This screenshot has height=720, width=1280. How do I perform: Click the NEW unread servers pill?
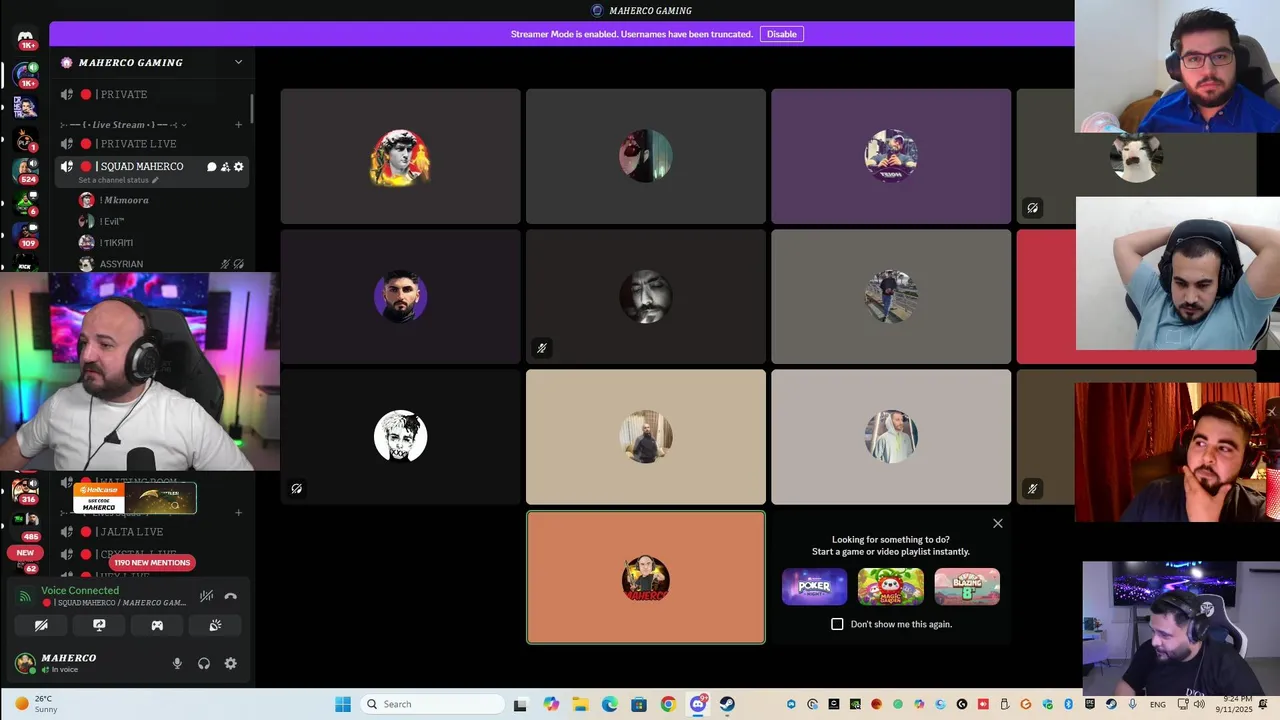click(25, 552)
